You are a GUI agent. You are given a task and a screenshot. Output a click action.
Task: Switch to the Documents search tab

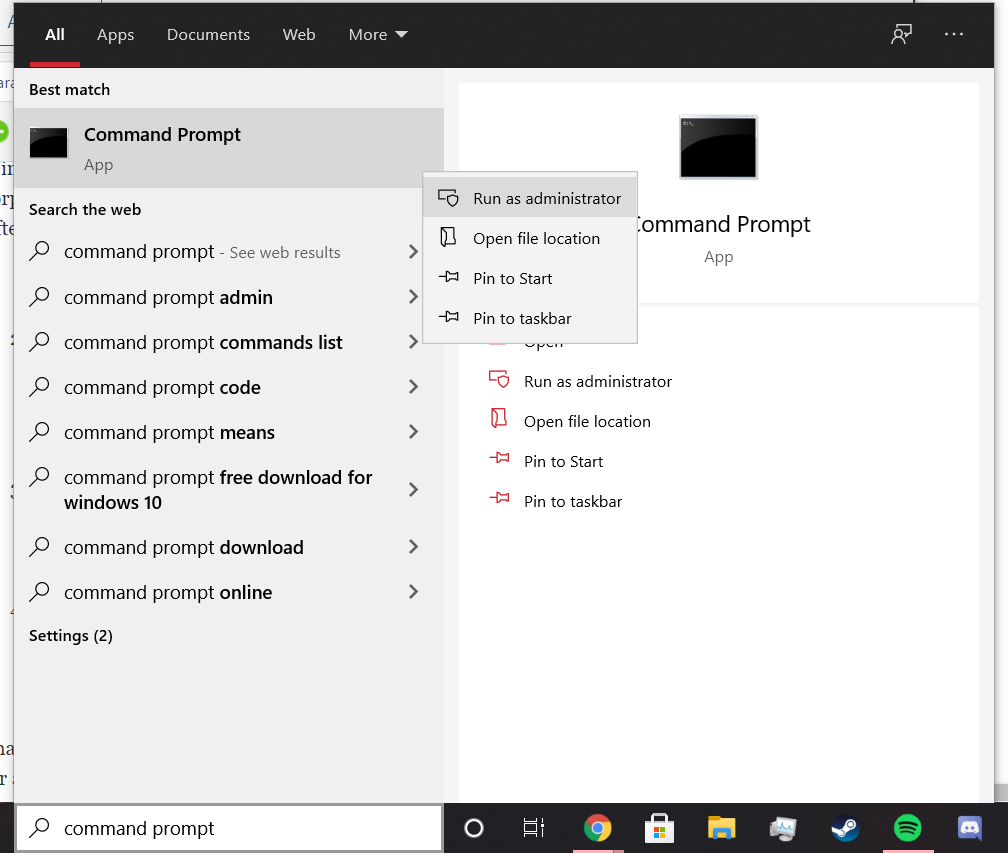click(x=208, y=34)
